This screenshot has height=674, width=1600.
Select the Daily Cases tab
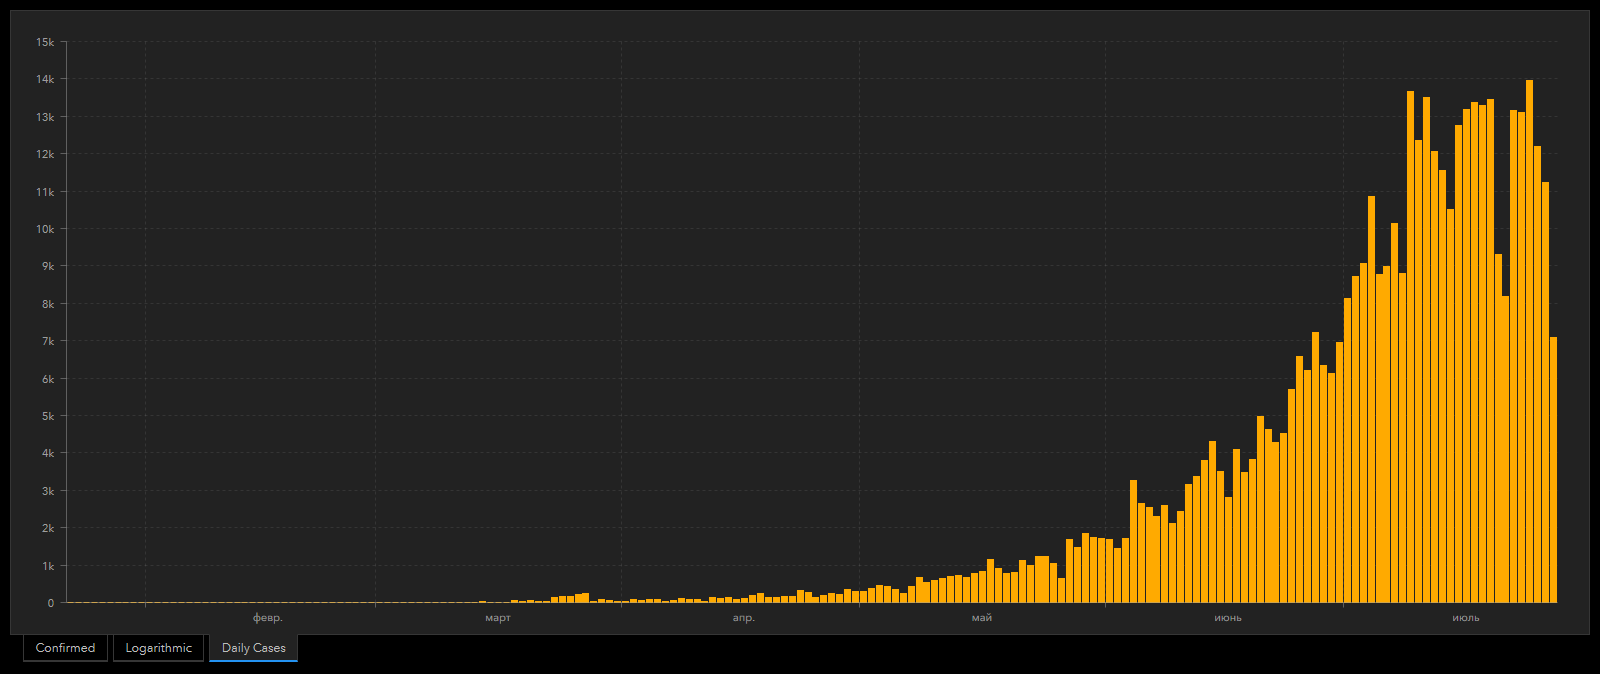point(253,648)
